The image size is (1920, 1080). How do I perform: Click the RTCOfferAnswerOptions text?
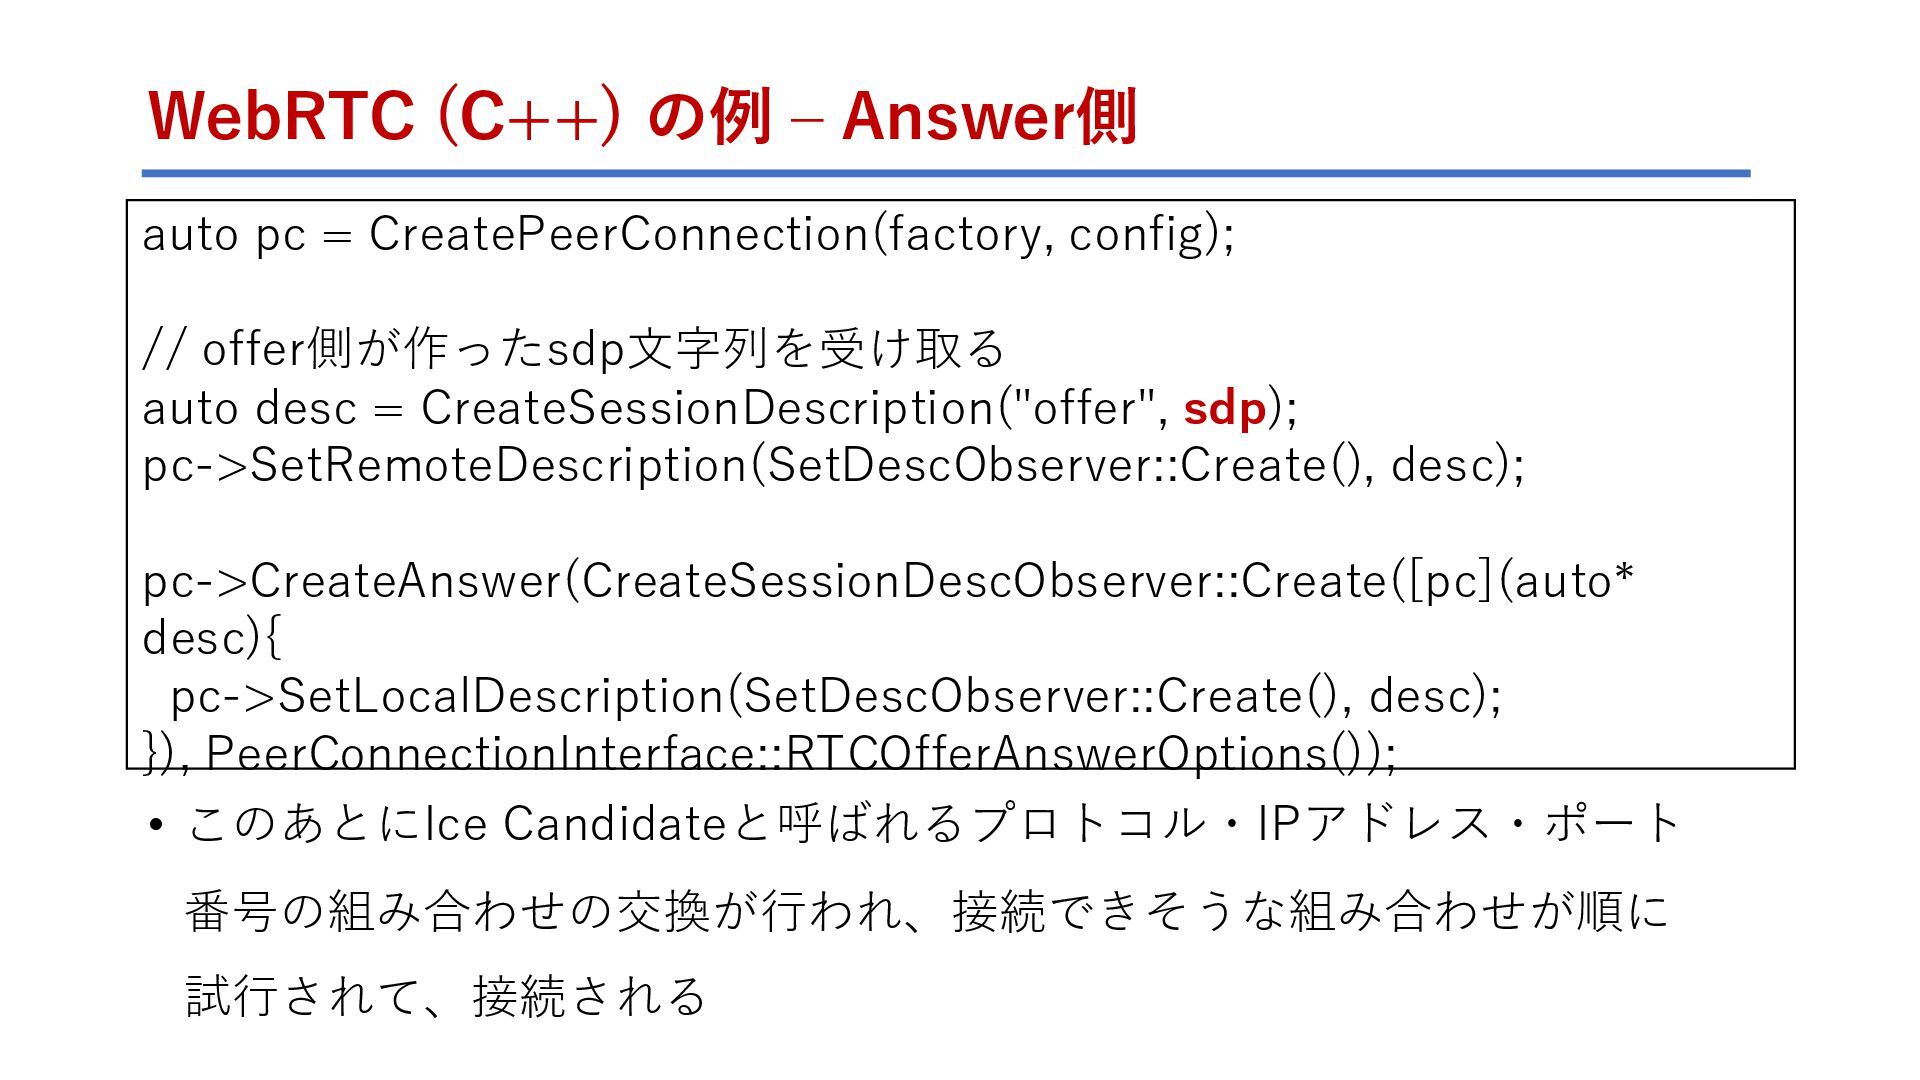(1089, 753)
